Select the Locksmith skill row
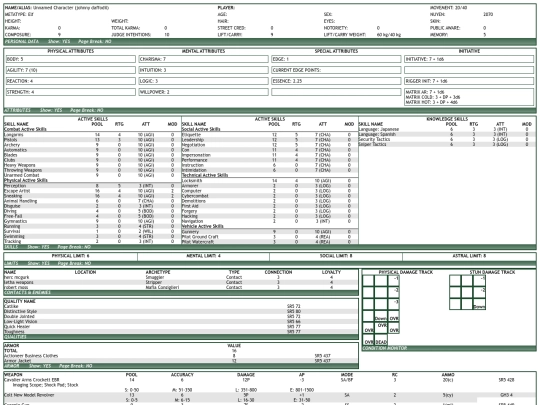Image resolution: width=540 pixels, height=405 pixels. pyautogui.click(x=270, y=180)
